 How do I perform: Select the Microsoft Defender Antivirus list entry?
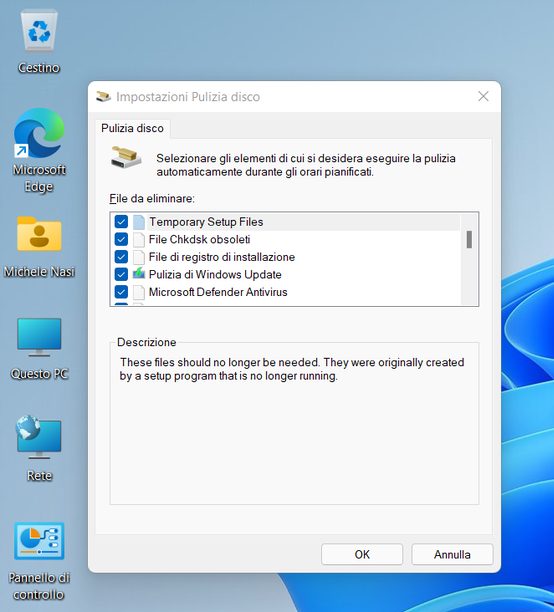tap(285, 292)
